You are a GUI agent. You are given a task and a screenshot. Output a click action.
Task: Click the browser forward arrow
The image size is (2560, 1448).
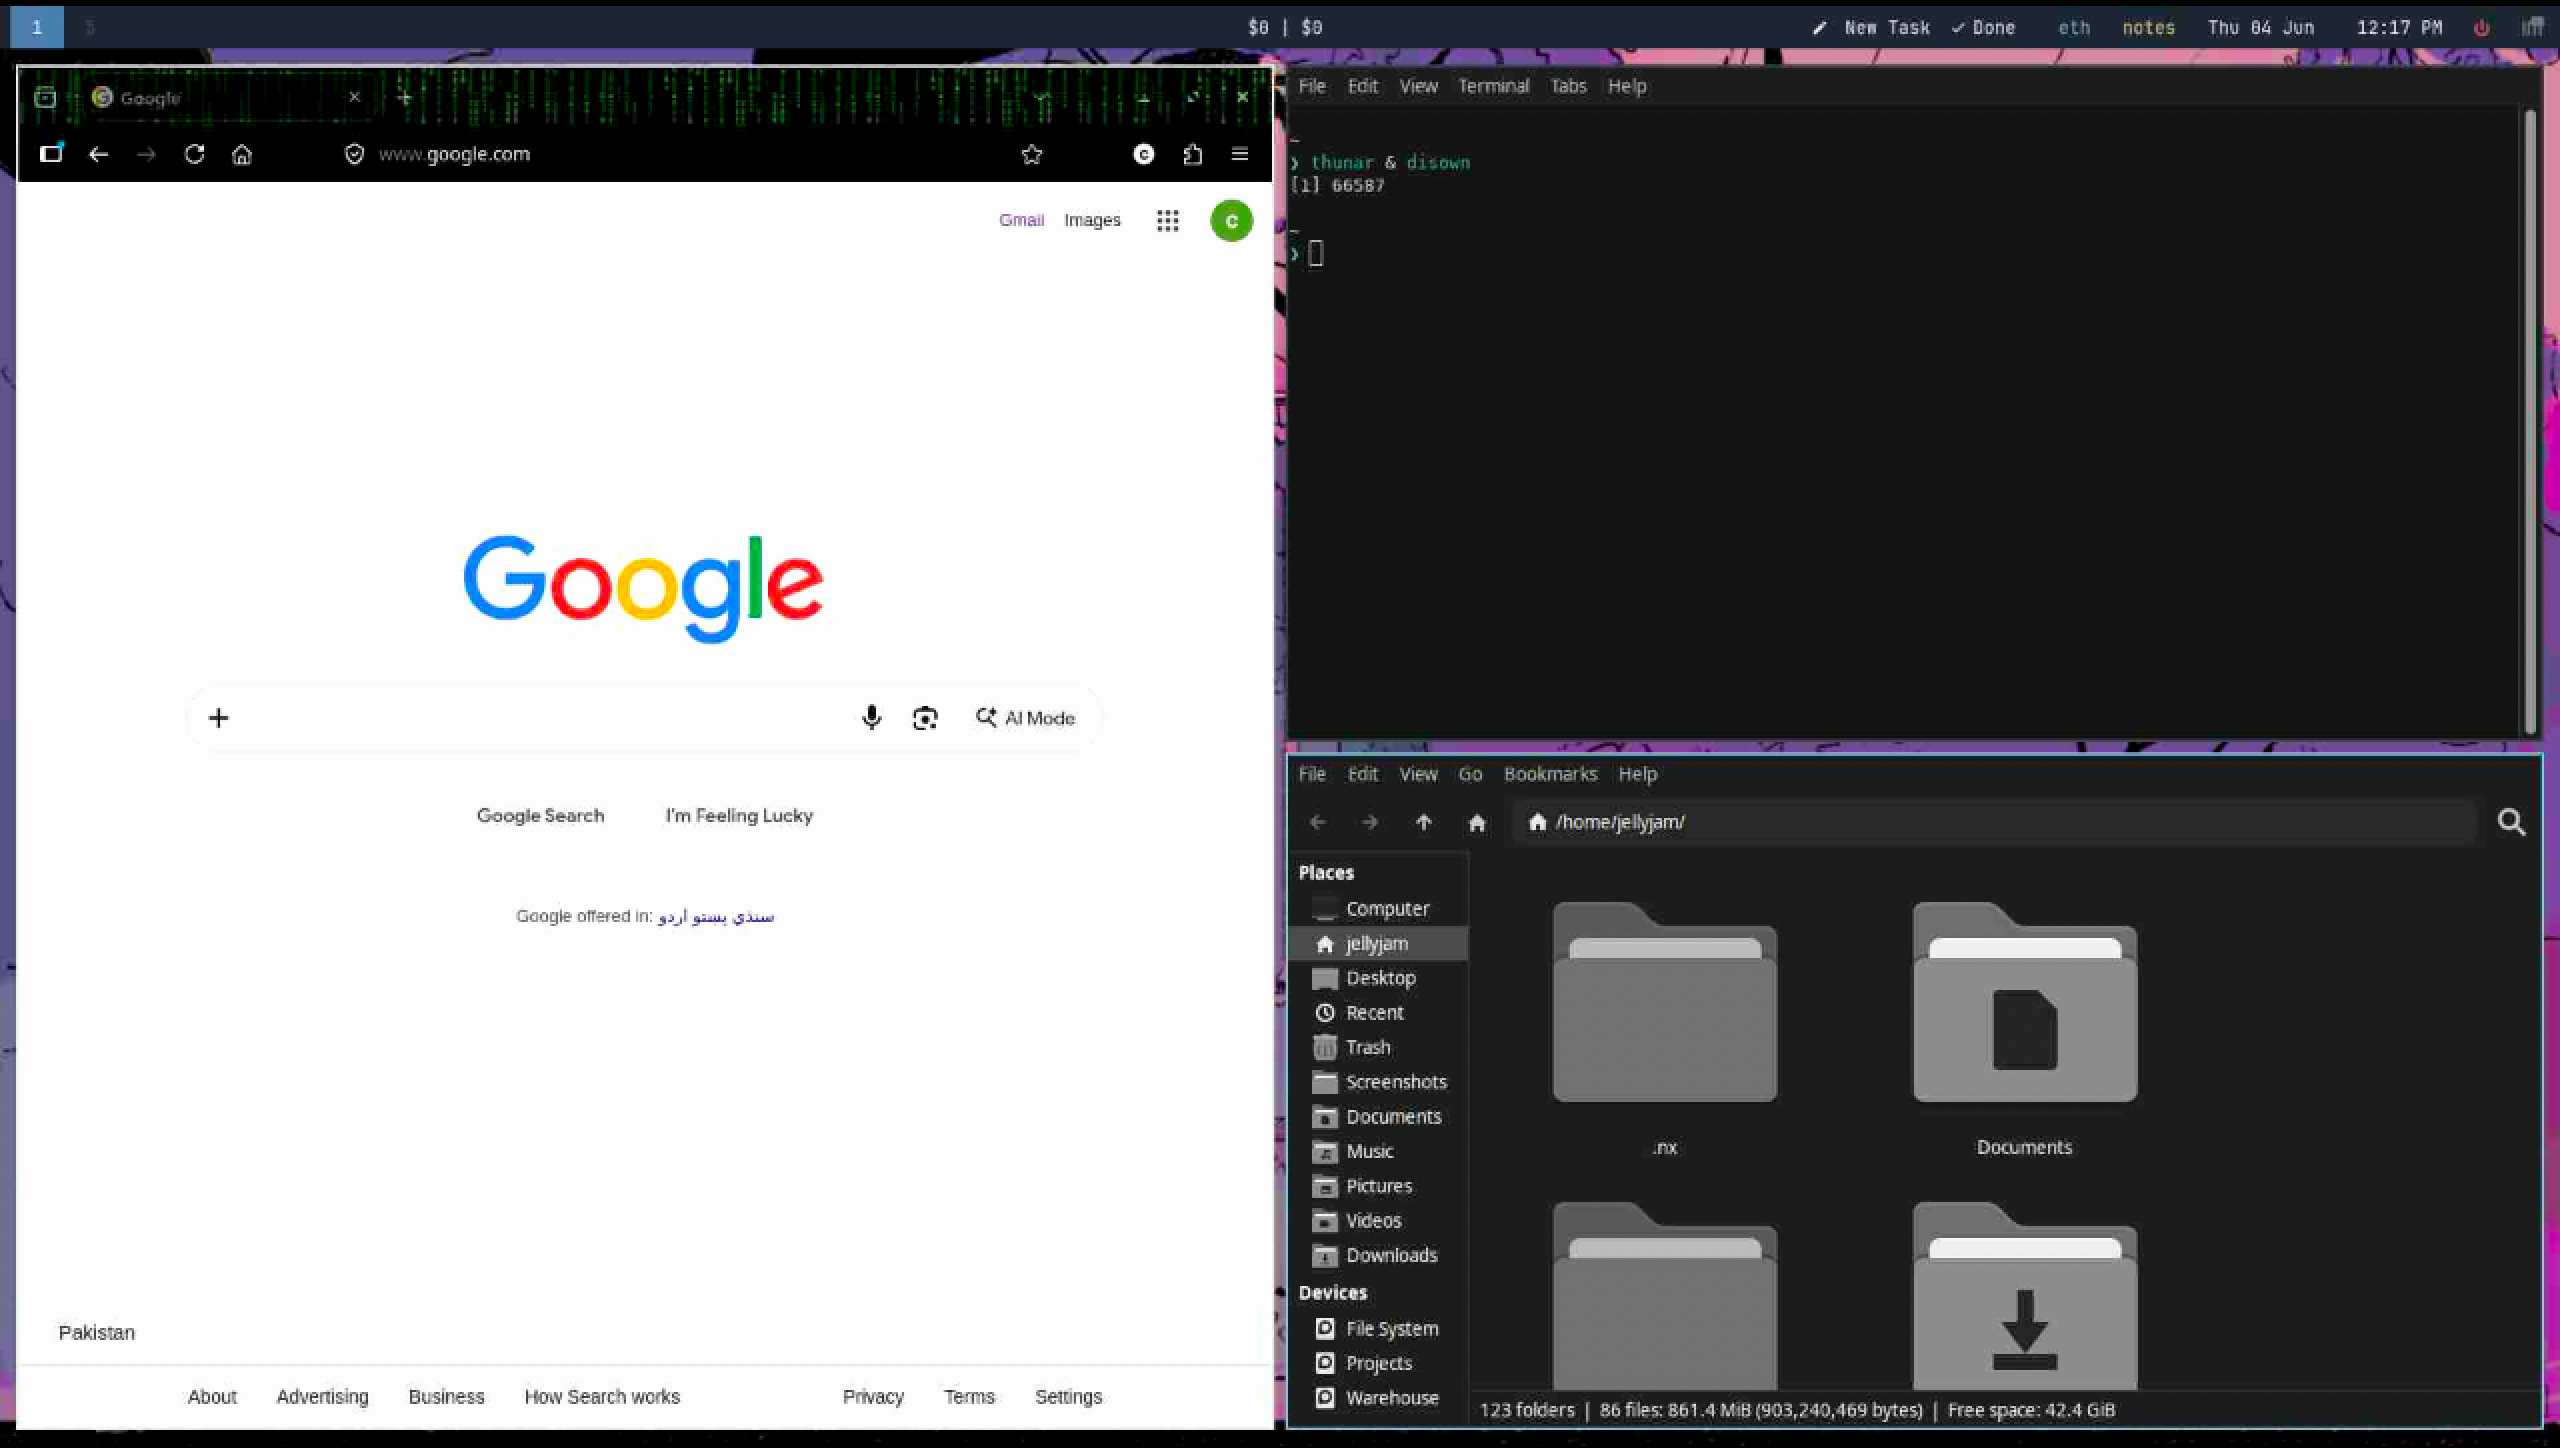[x=146, y=154]
